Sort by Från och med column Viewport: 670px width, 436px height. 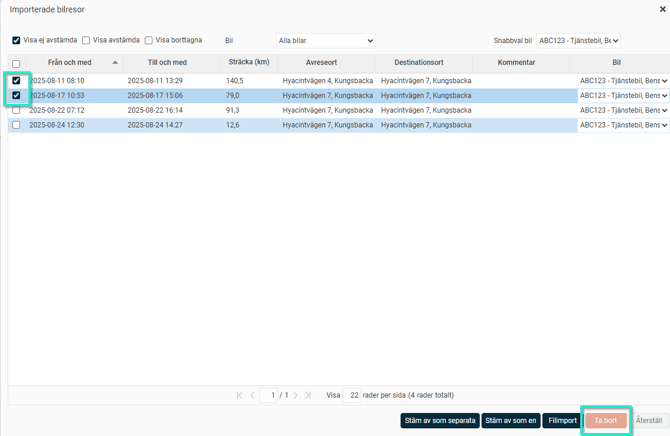[70, 63]
